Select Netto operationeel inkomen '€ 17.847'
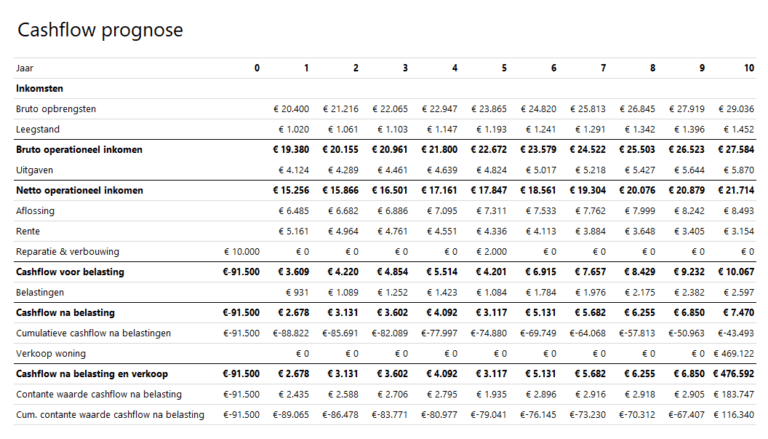The image size is (768, 439). pyautogui.click(x=488, y=191)
